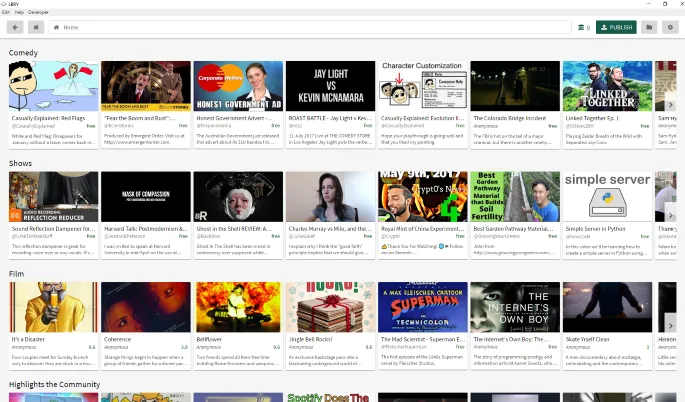Open simple server Python thumbnail
The image size is (685, 402).
tap(607, 197)
